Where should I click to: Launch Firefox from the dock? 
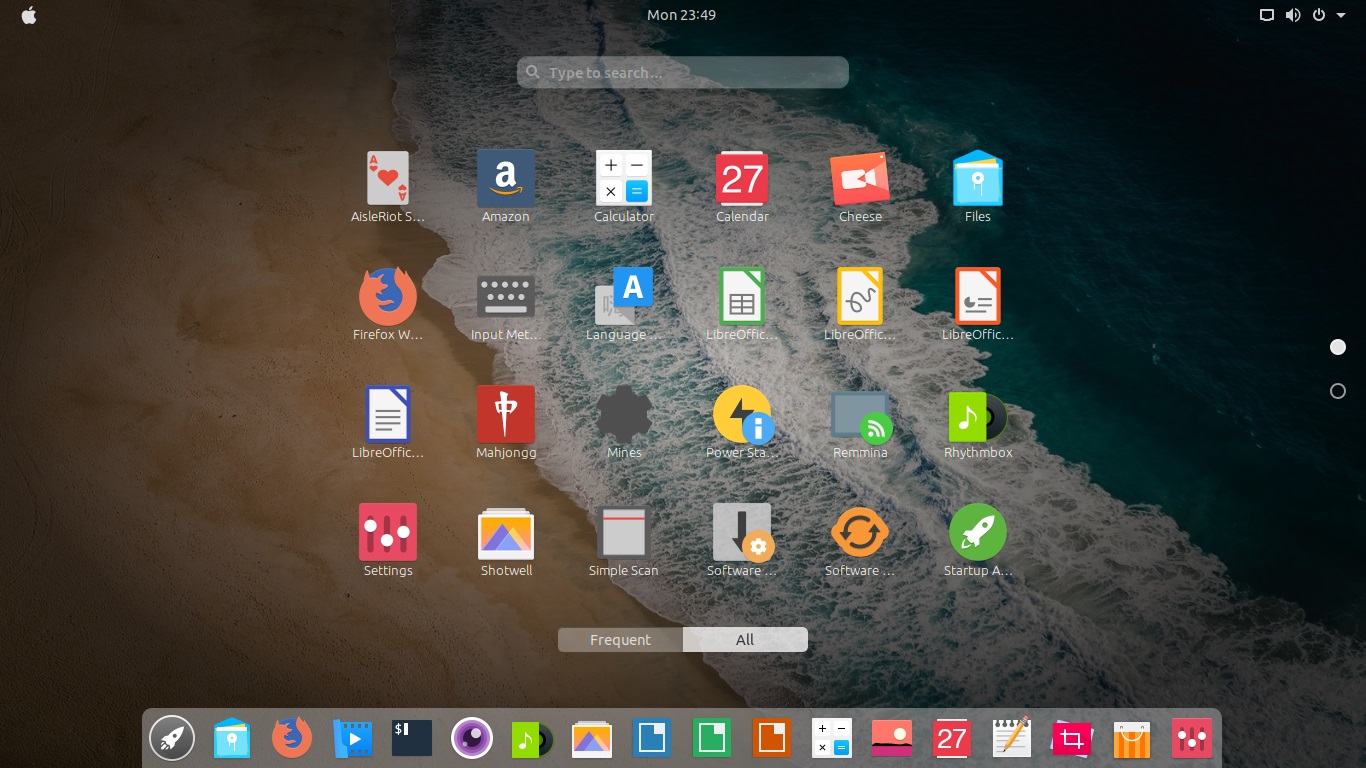(292, 739)
